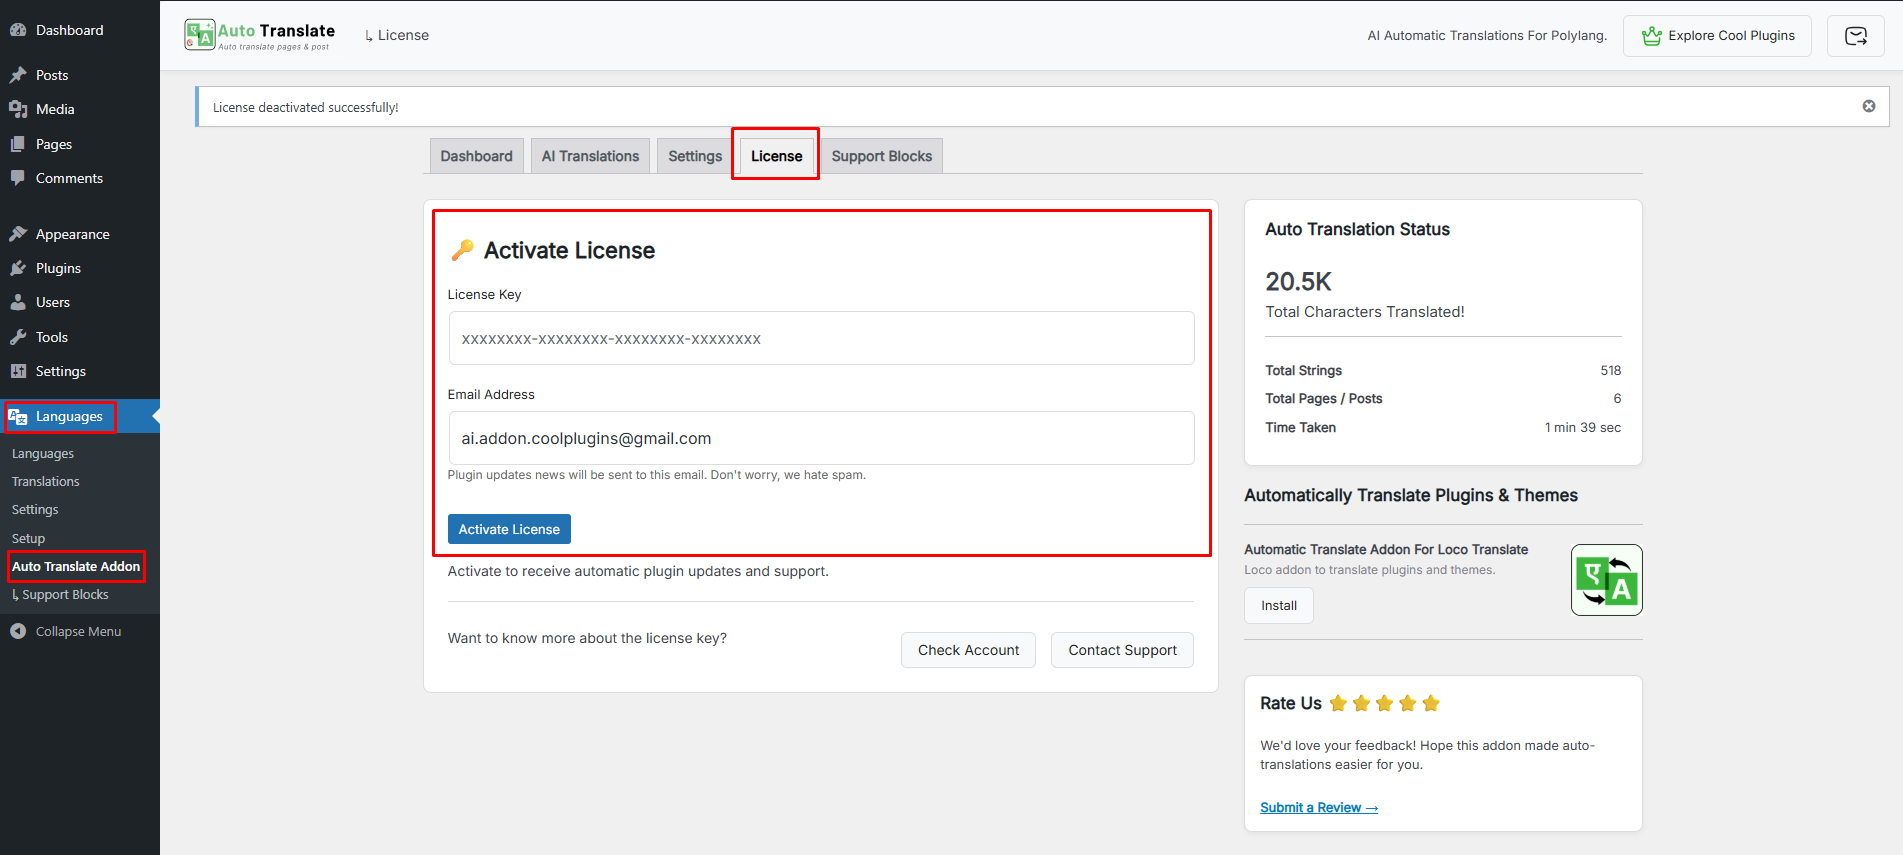Click the Tools wrench icon

[x=18, y=337]
